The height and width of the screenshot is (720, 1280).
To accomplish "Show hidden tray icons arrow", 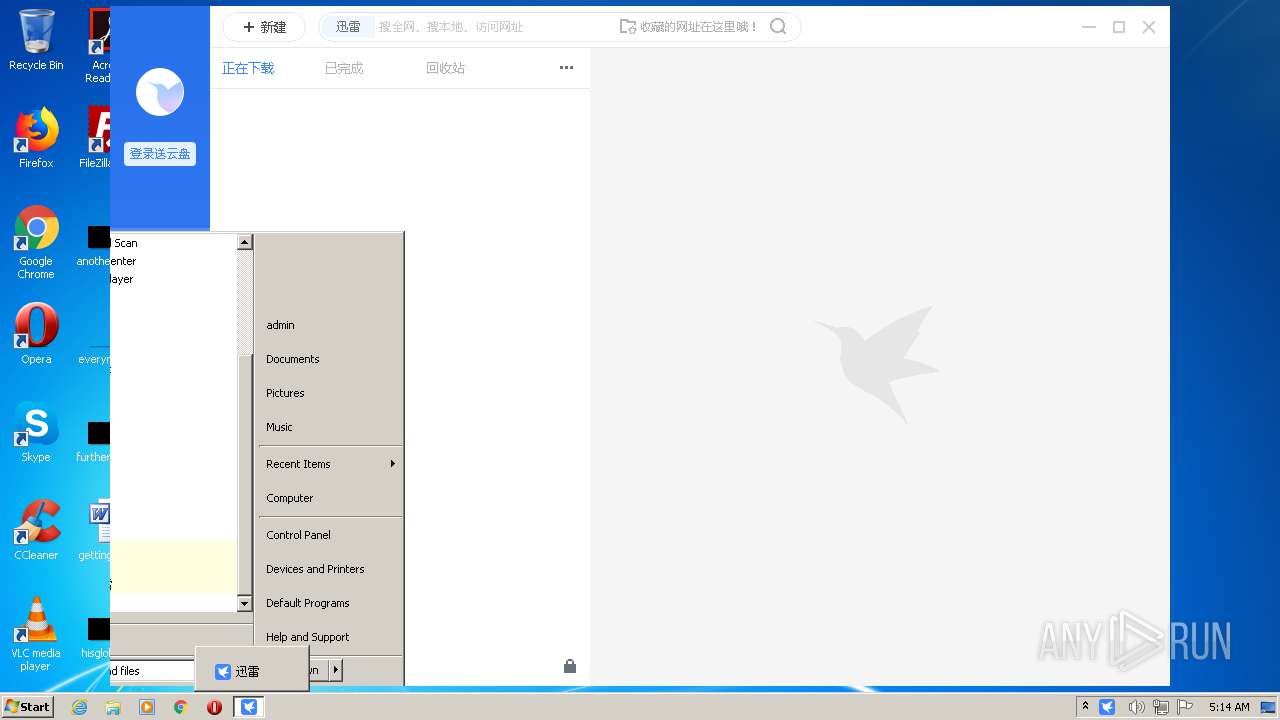I will tap(1085, 707).
